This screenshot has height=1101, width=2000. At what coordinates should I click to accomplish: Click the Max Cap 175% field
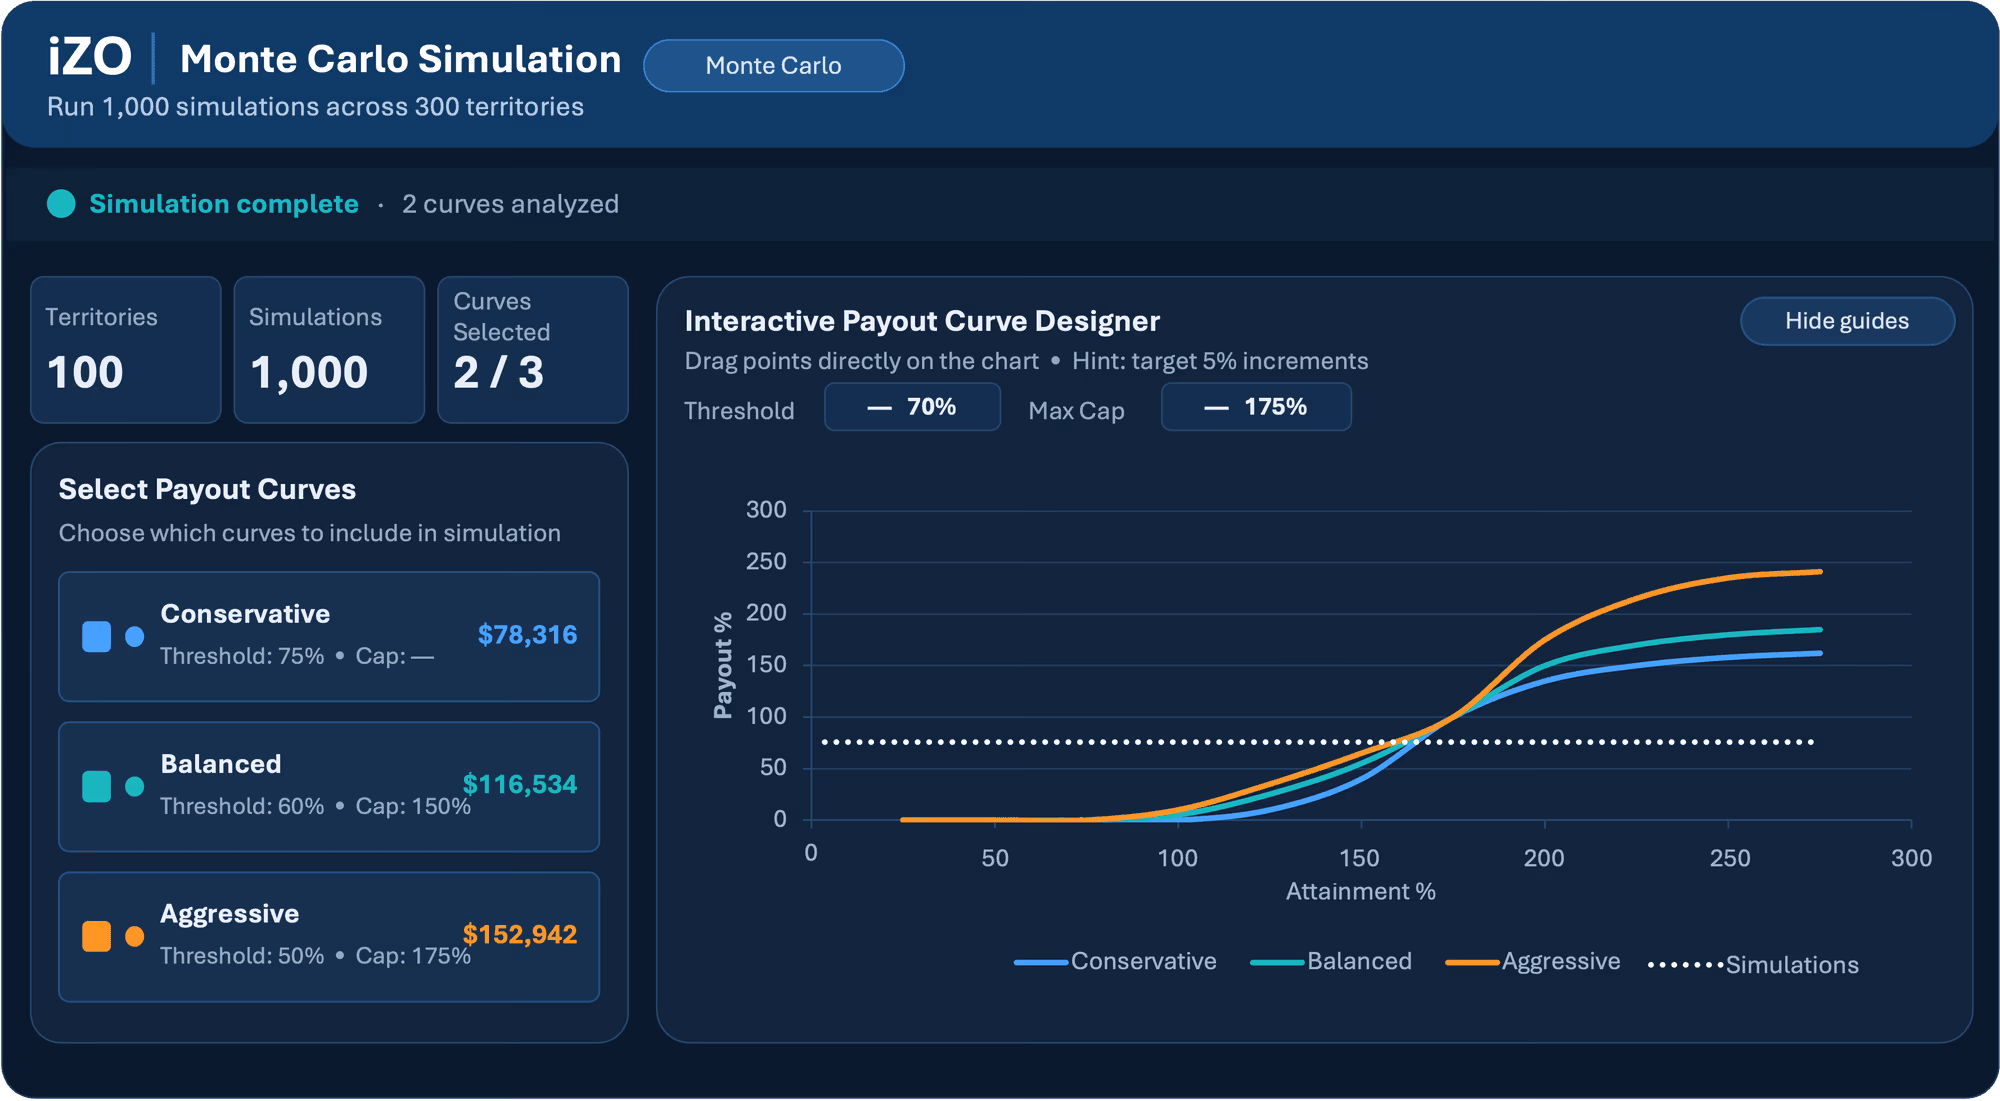tap(1256, 407)
